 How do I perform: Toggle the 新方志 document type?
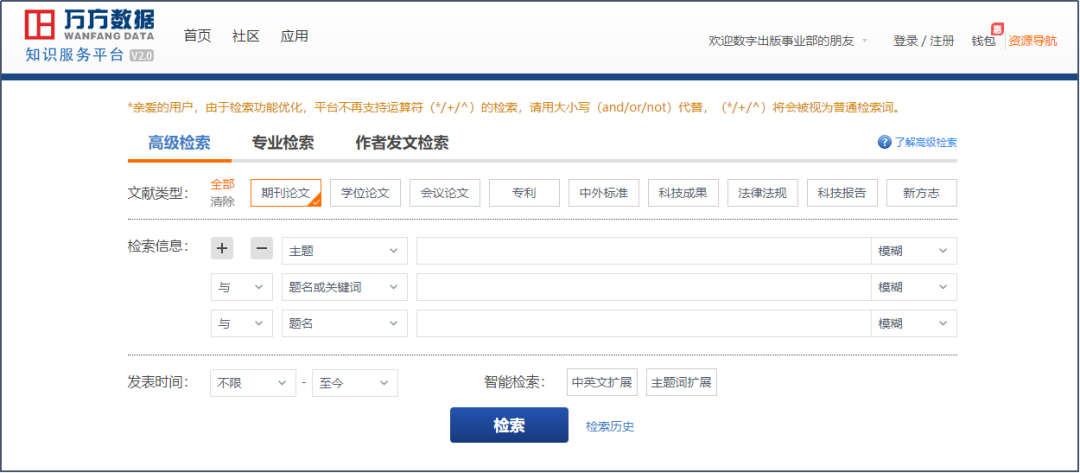[922, 193]
